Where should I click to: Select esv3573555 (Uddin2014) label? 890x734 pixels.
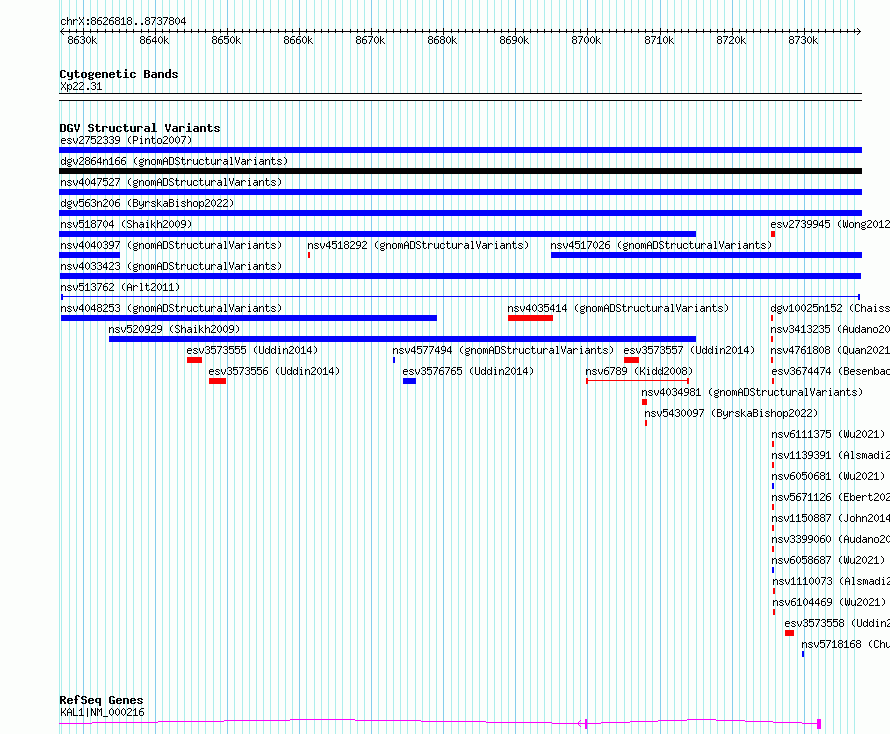point(252,350)
